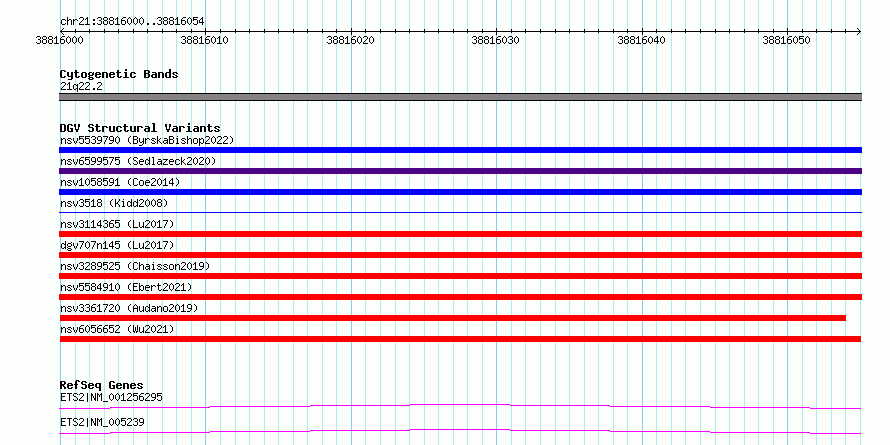This screenshot has width=890, height=445.
Task: Select the red bar for nsv6056652
Action: click(x=460, y=339)
